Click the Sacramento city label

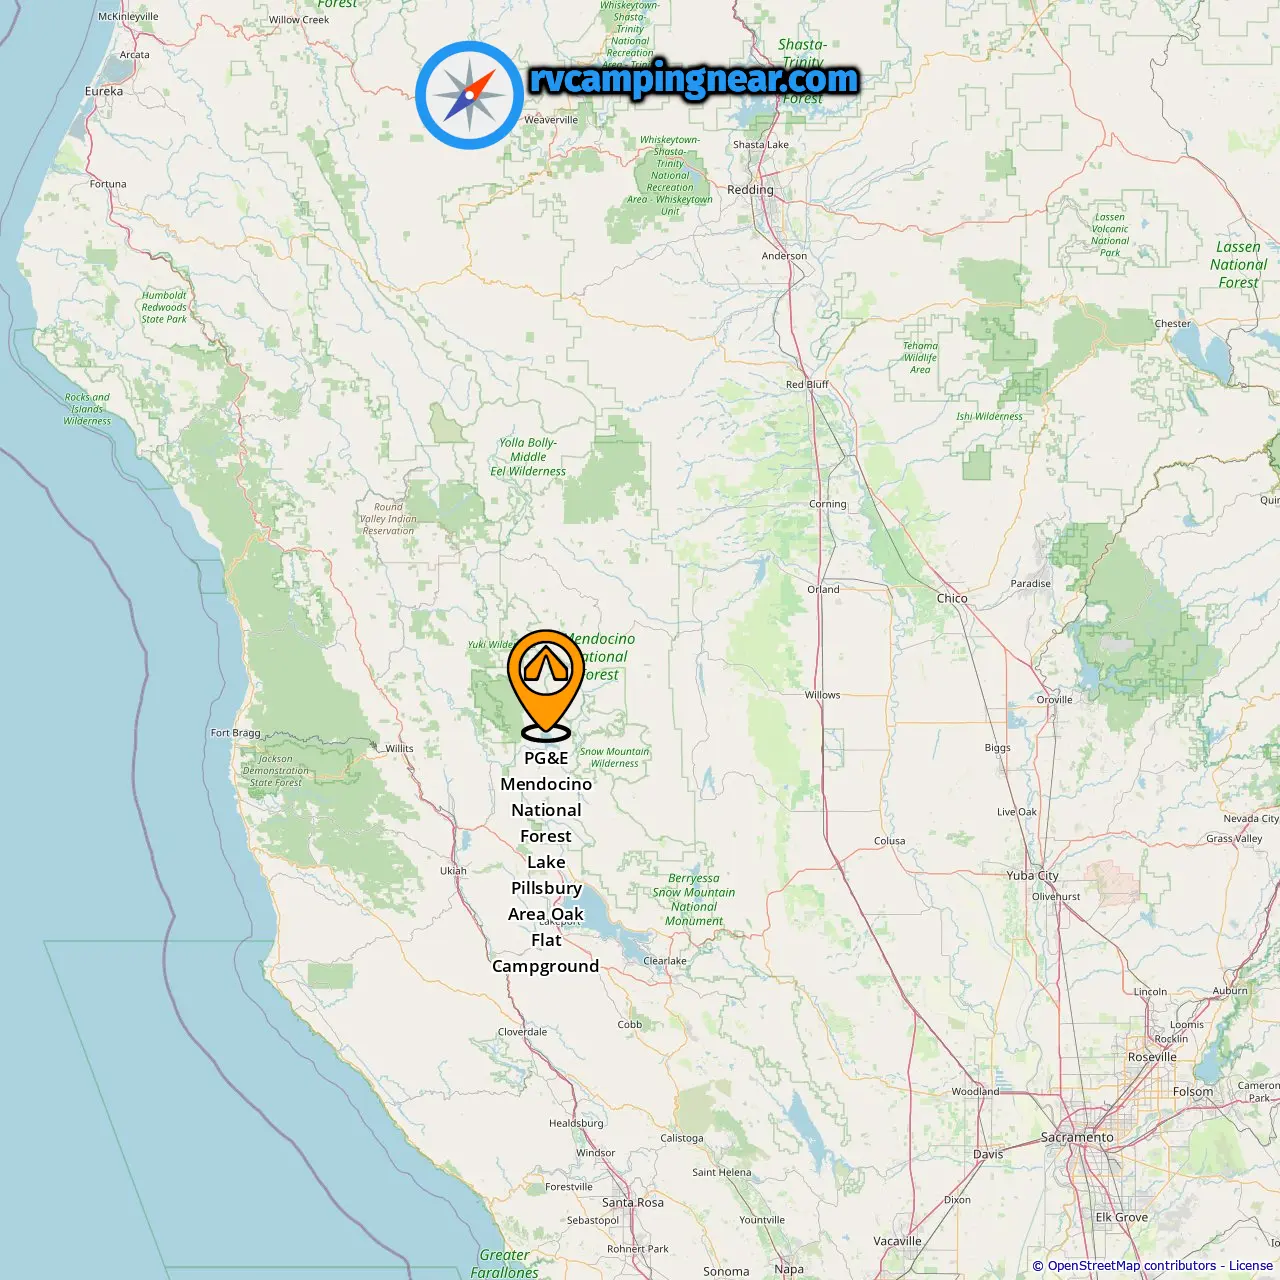[x=1077, y=1137]
